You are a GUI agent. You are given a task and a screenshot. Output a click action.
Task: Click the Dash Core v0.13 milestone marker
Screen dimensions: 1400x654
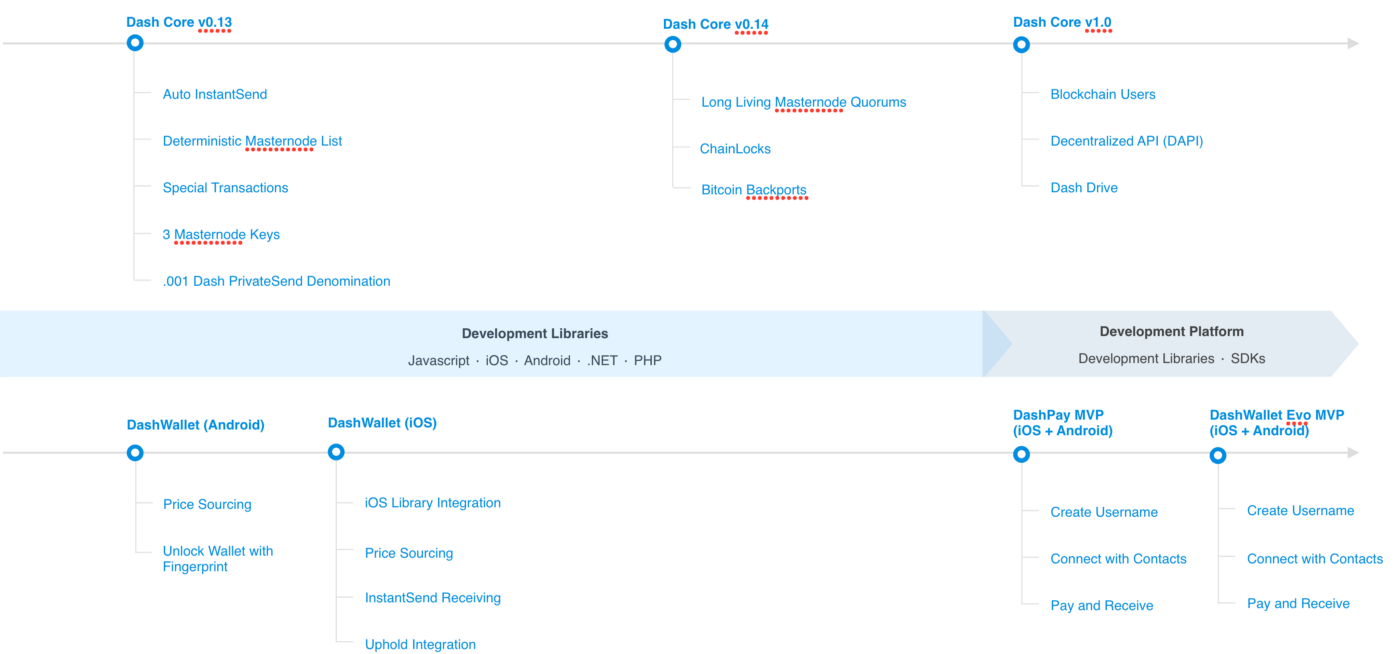pos(135,42)
